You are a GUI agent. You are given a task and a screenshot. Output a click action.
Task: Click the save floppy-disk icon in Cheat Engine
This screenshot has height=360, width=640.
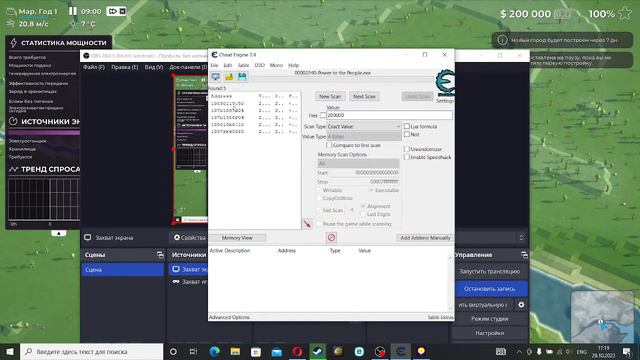[x=242, y=77]
